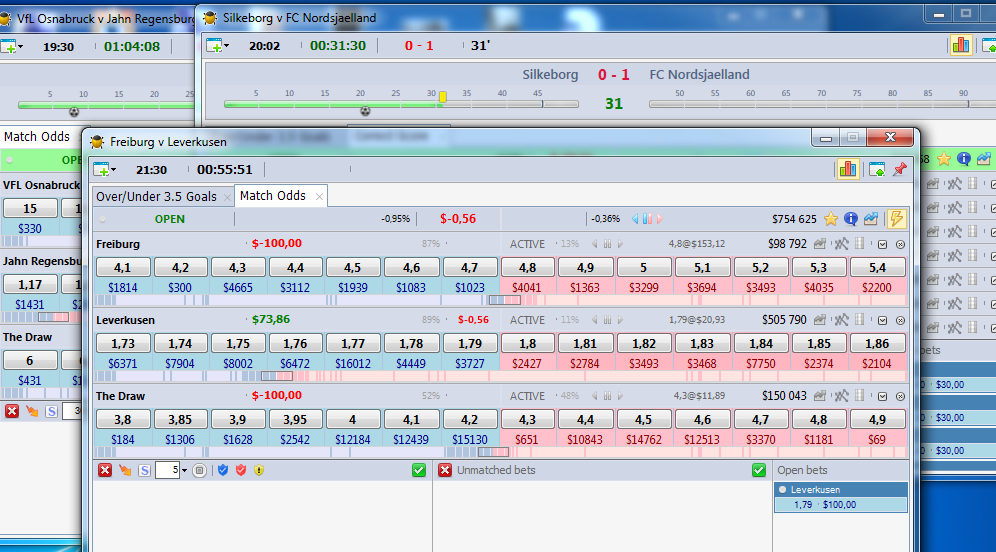996x552 pixels.
Task: Open Freiburg row price chart icon
Action: pyautogui.click(x=820, y=243)
